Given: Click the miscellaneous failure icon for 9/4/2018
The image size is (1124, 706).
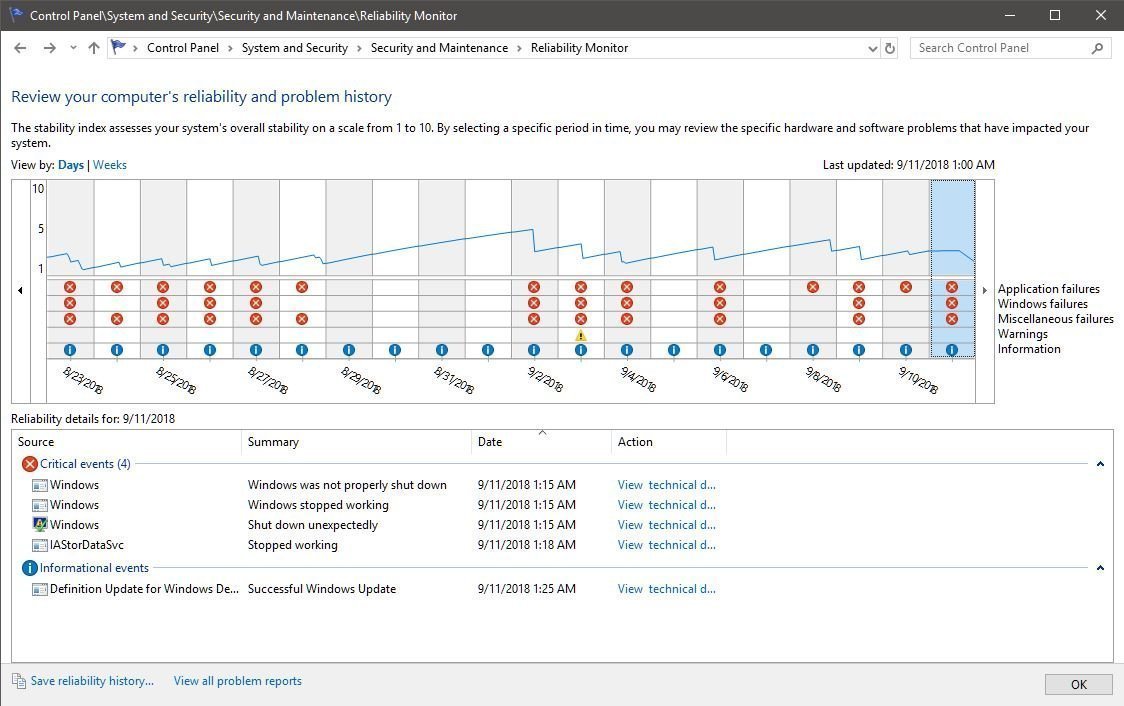Looking at the screenshot, I should point(627,319).
